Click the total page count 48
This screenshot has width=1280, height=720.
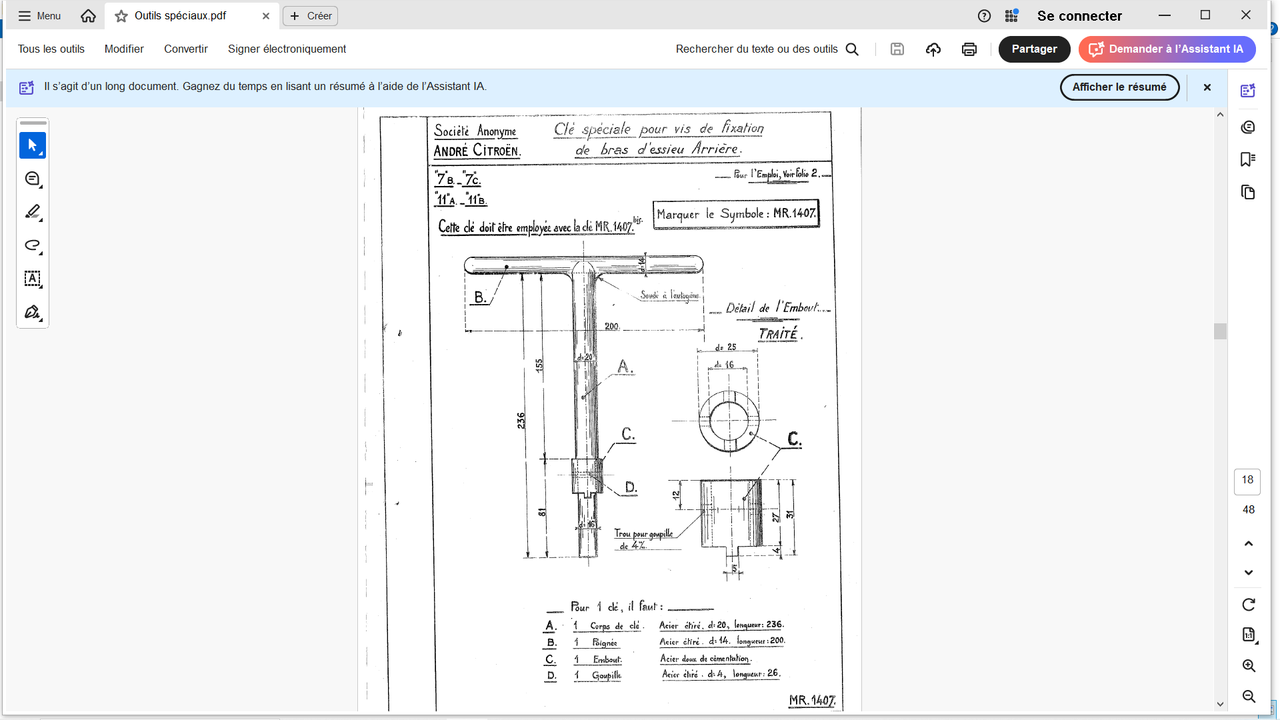tap(1248, 510)
